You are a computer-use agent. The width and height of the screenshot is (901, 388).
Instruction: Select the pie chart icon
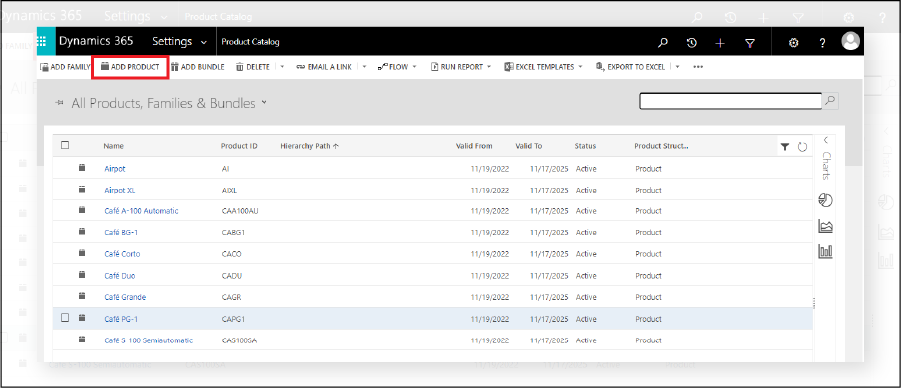(825, 200)
